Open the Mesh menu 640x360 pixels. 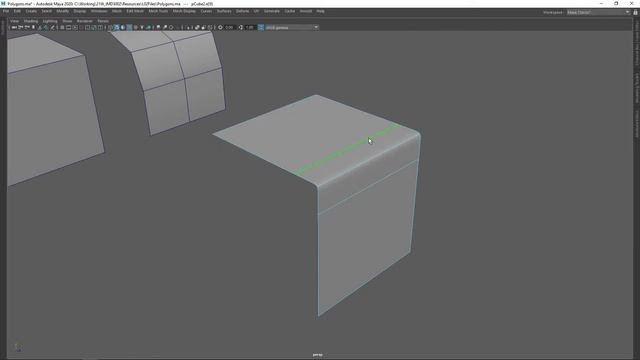[117, 11]
